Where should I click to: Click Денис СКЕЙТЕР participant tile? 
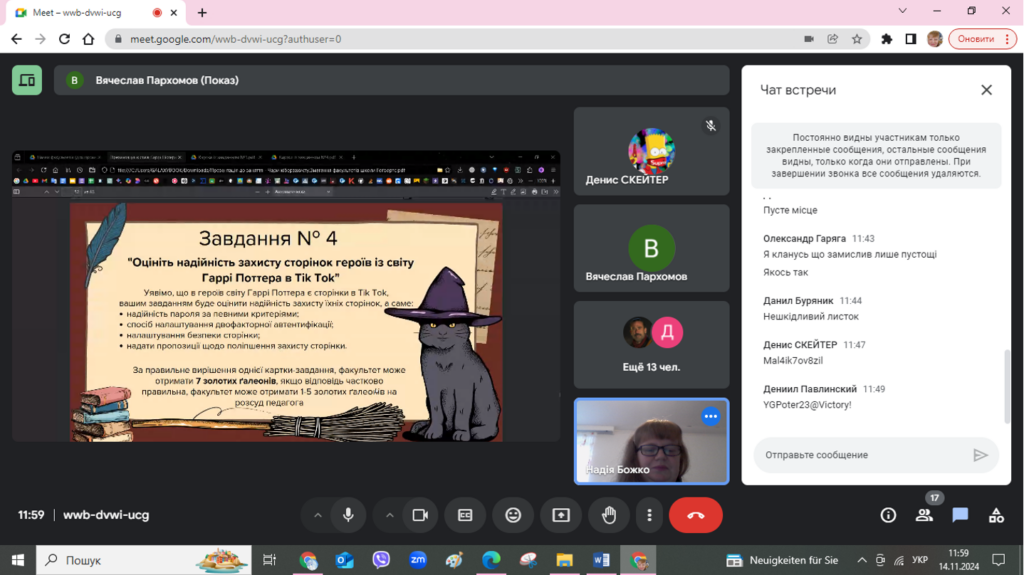point(651,151)
